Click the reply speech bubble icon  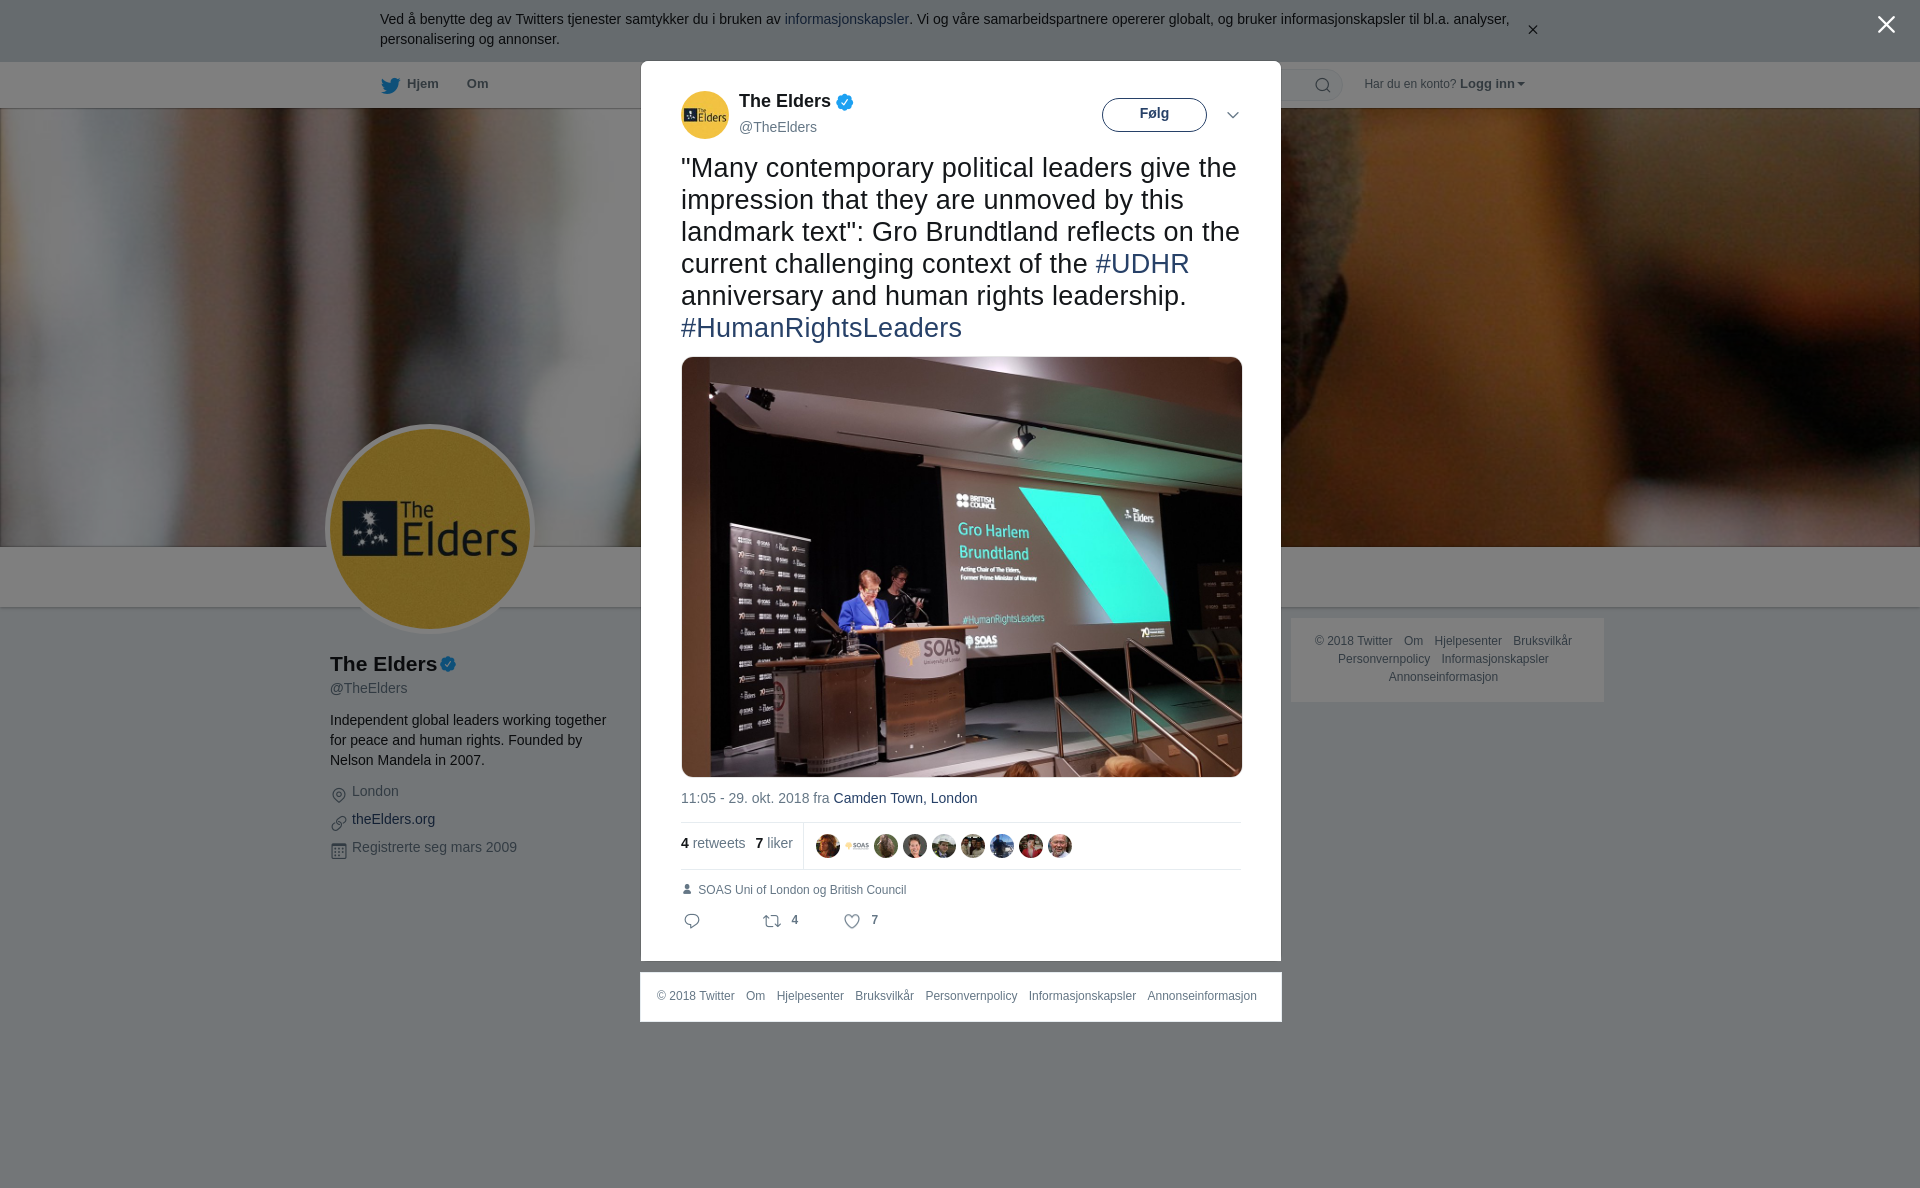[692, 921]
